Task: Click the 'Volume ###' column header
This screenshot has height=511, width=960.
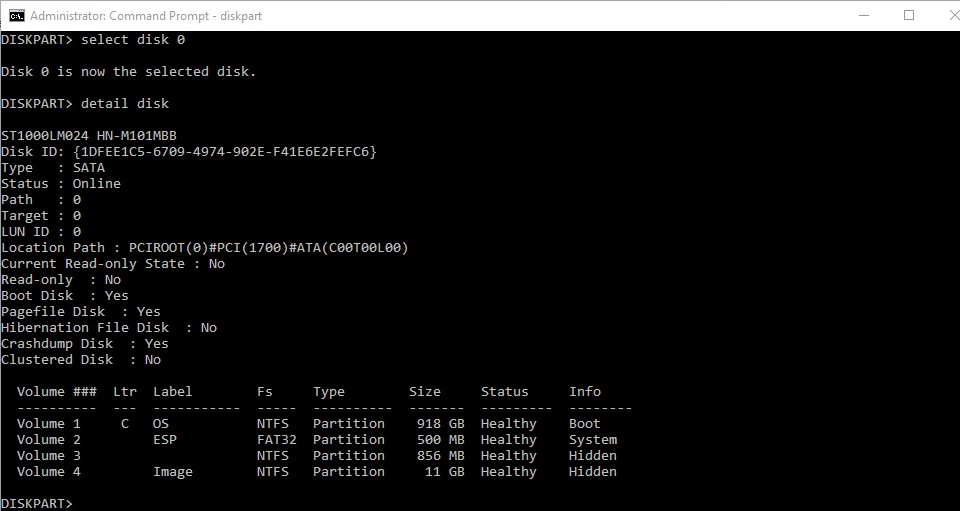Action: coord(57,392)
